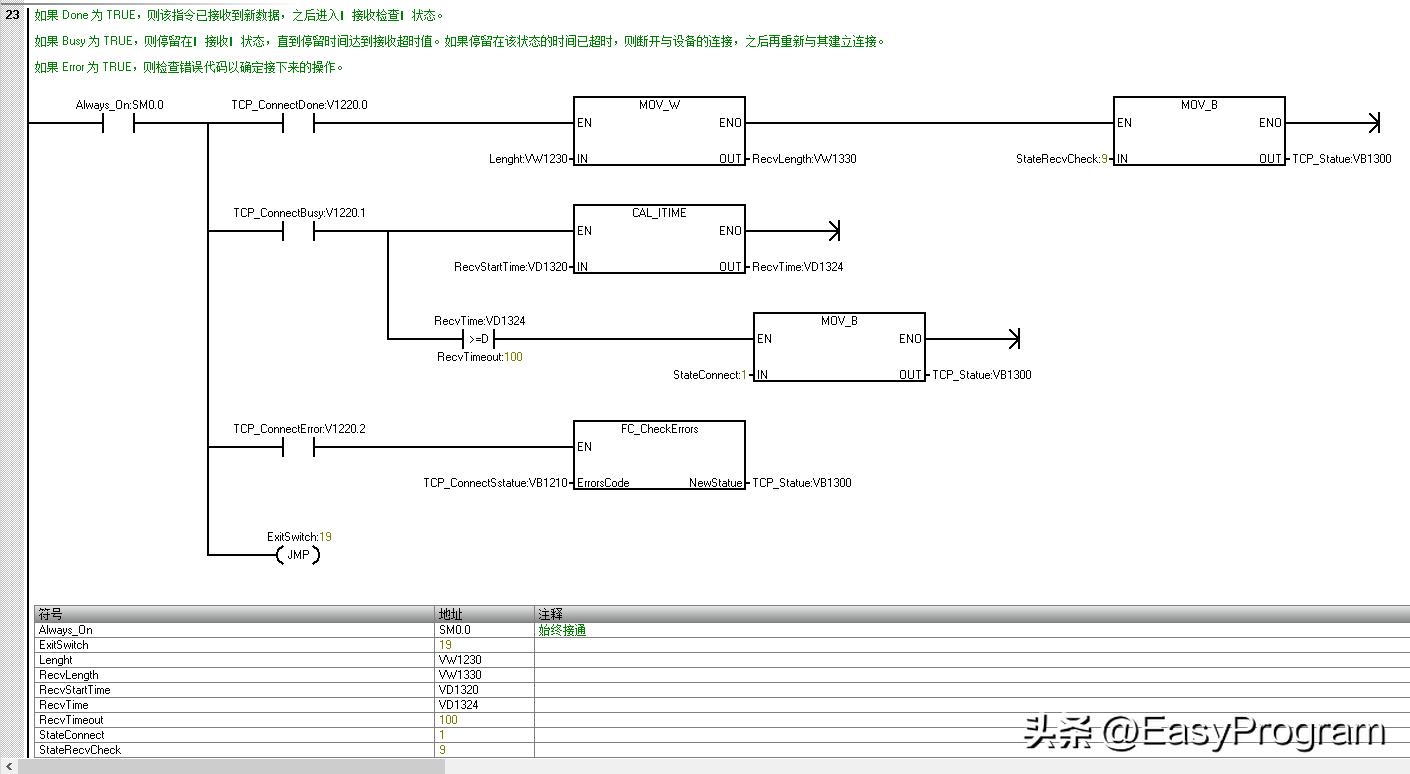Select the MOV_W instruction block
Screen dimensions: 1410x774
click(x=658, y=130)
